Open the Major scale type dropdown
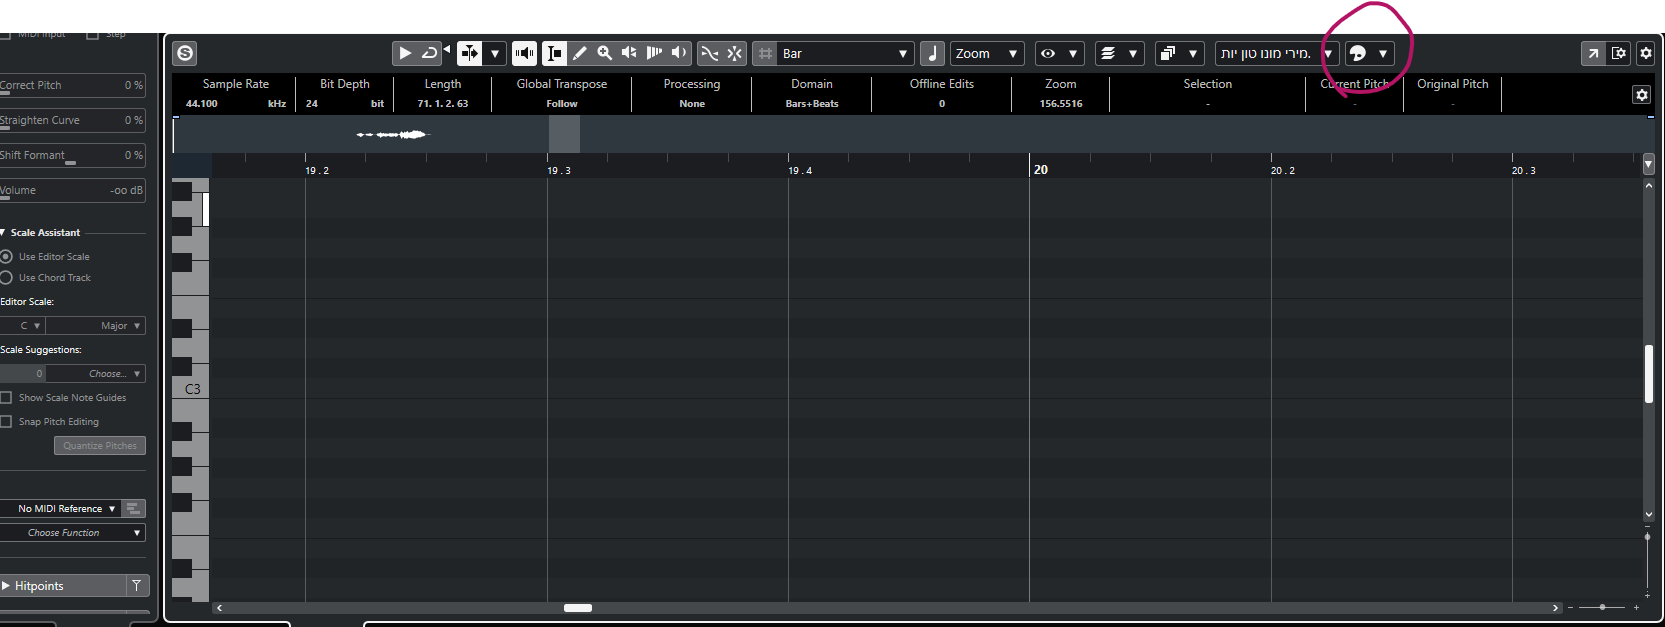 tap(96, 326)
